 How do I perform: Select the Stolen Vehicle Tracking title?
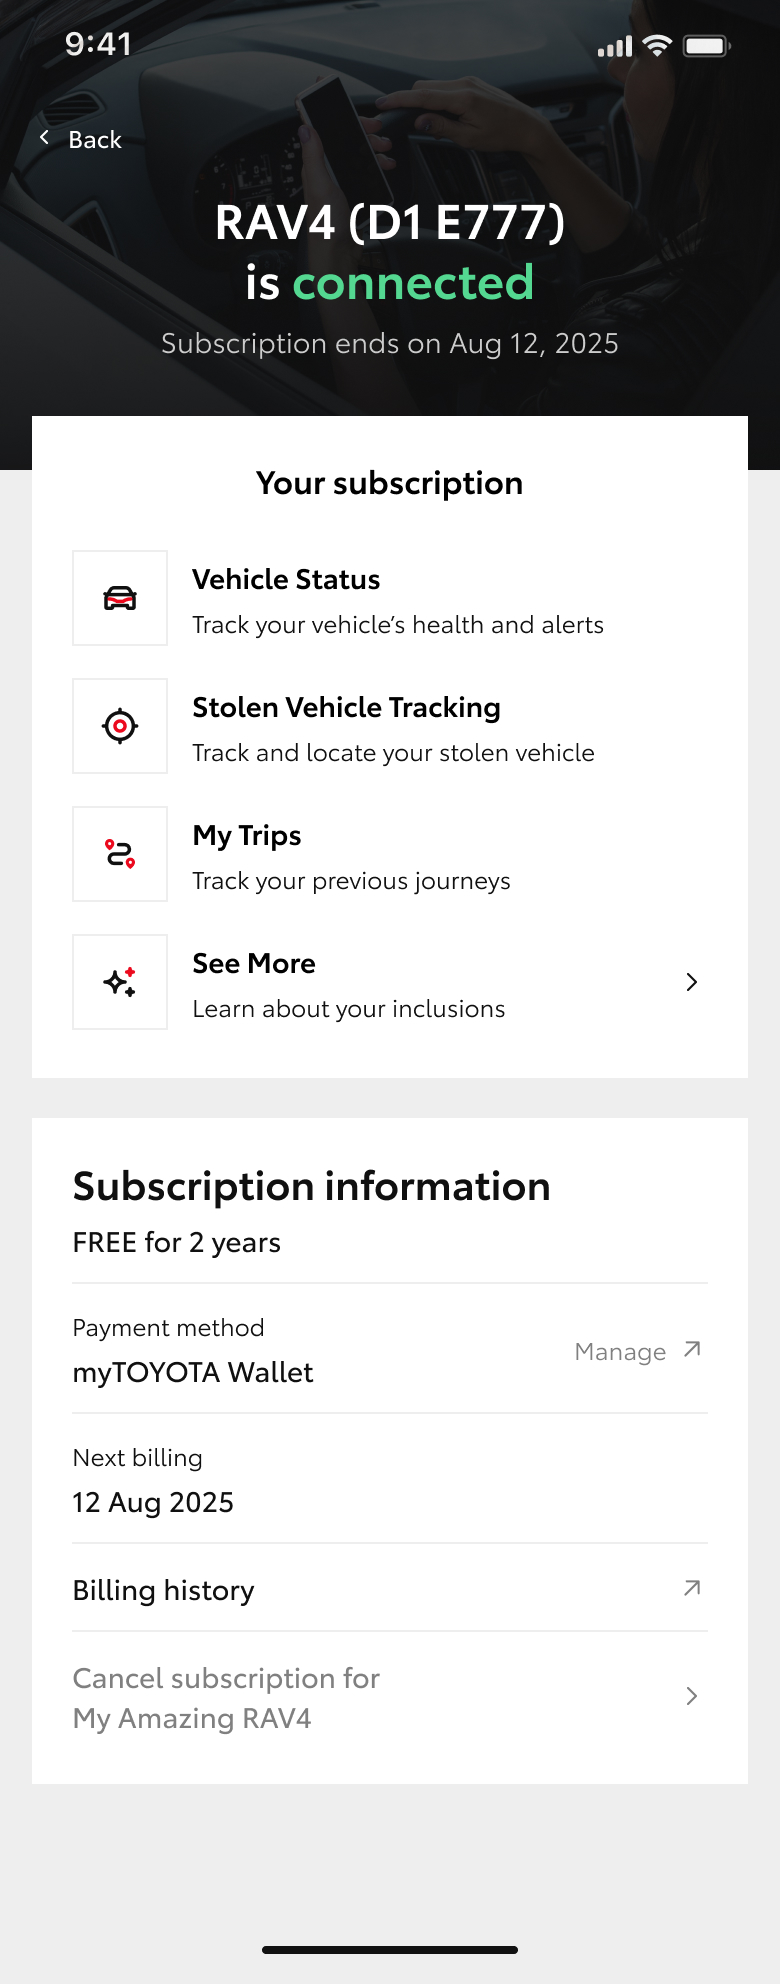pyautogui.click(x=346, y=708)
